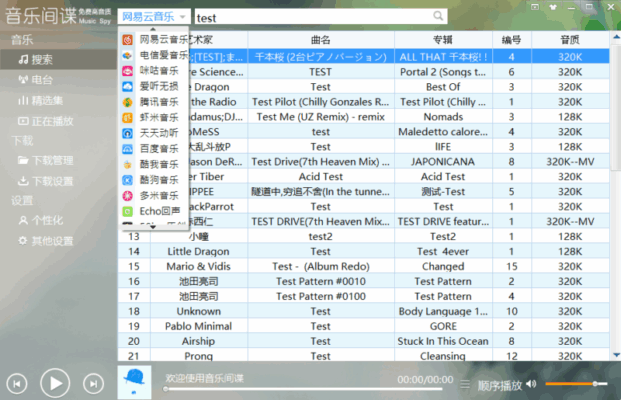621x400 pixels.
Task: Sort by the 专辑 column header
Action: click(x=443, y=40)
